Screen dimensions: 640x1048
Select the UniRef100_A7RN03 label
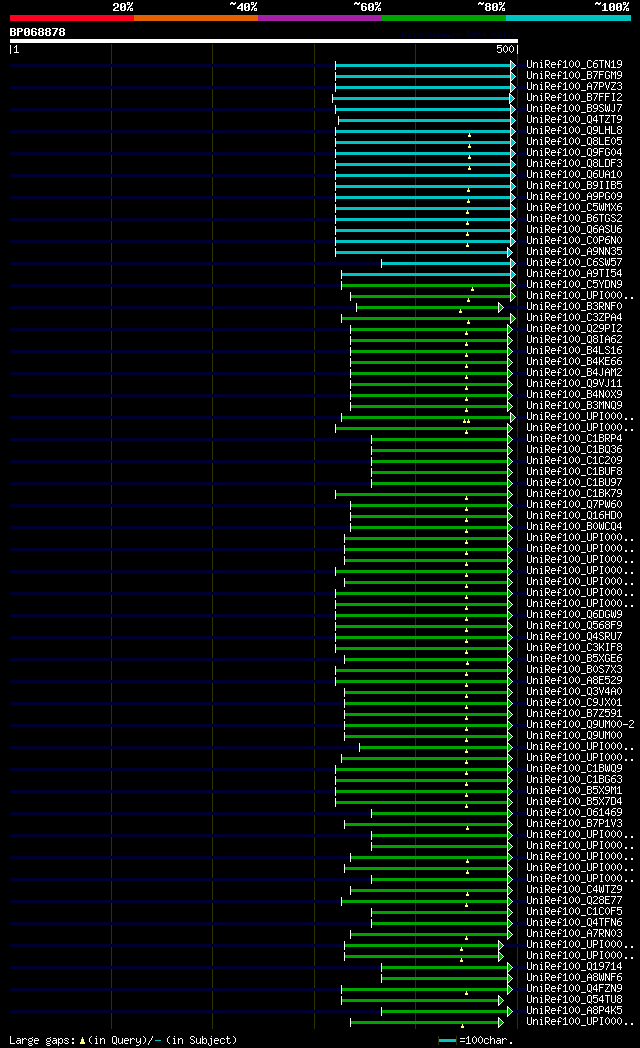574,934
